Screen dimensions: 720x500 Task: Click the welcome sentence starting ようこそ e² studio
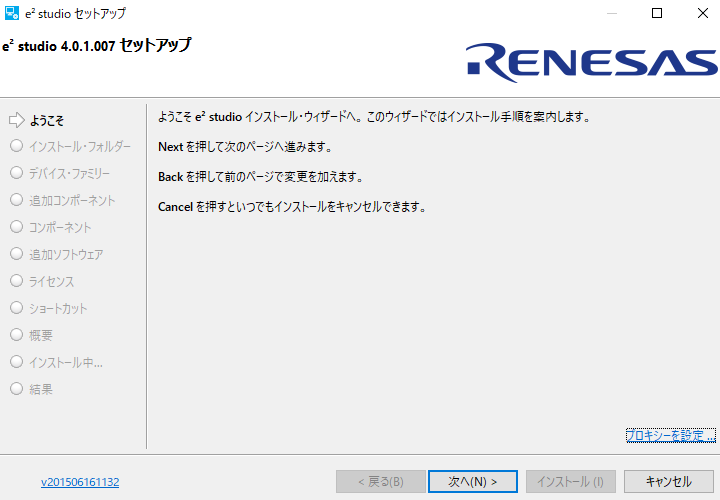(374, 117)
